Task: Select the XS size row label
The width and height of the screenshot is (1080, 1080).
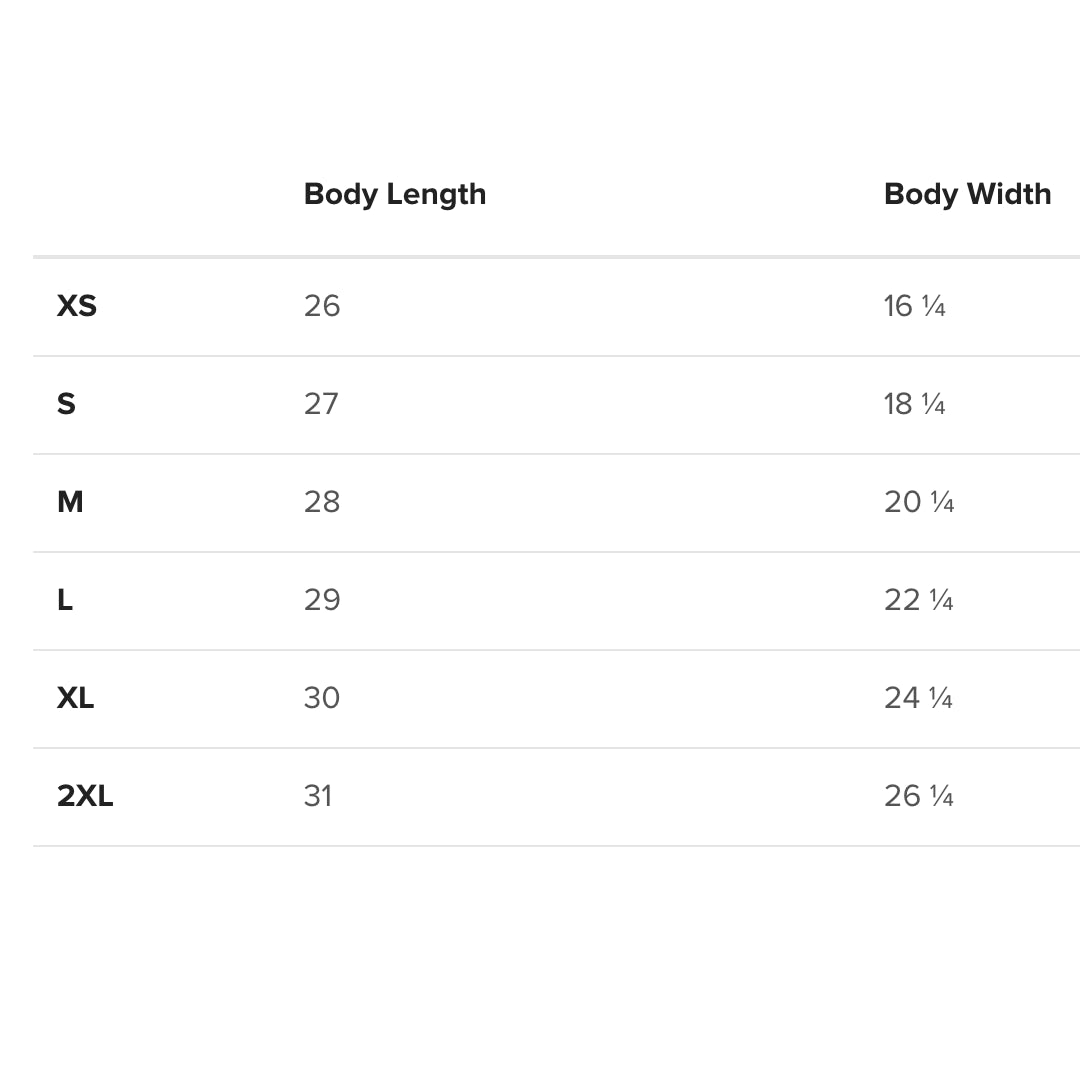Action: (77, 306)
